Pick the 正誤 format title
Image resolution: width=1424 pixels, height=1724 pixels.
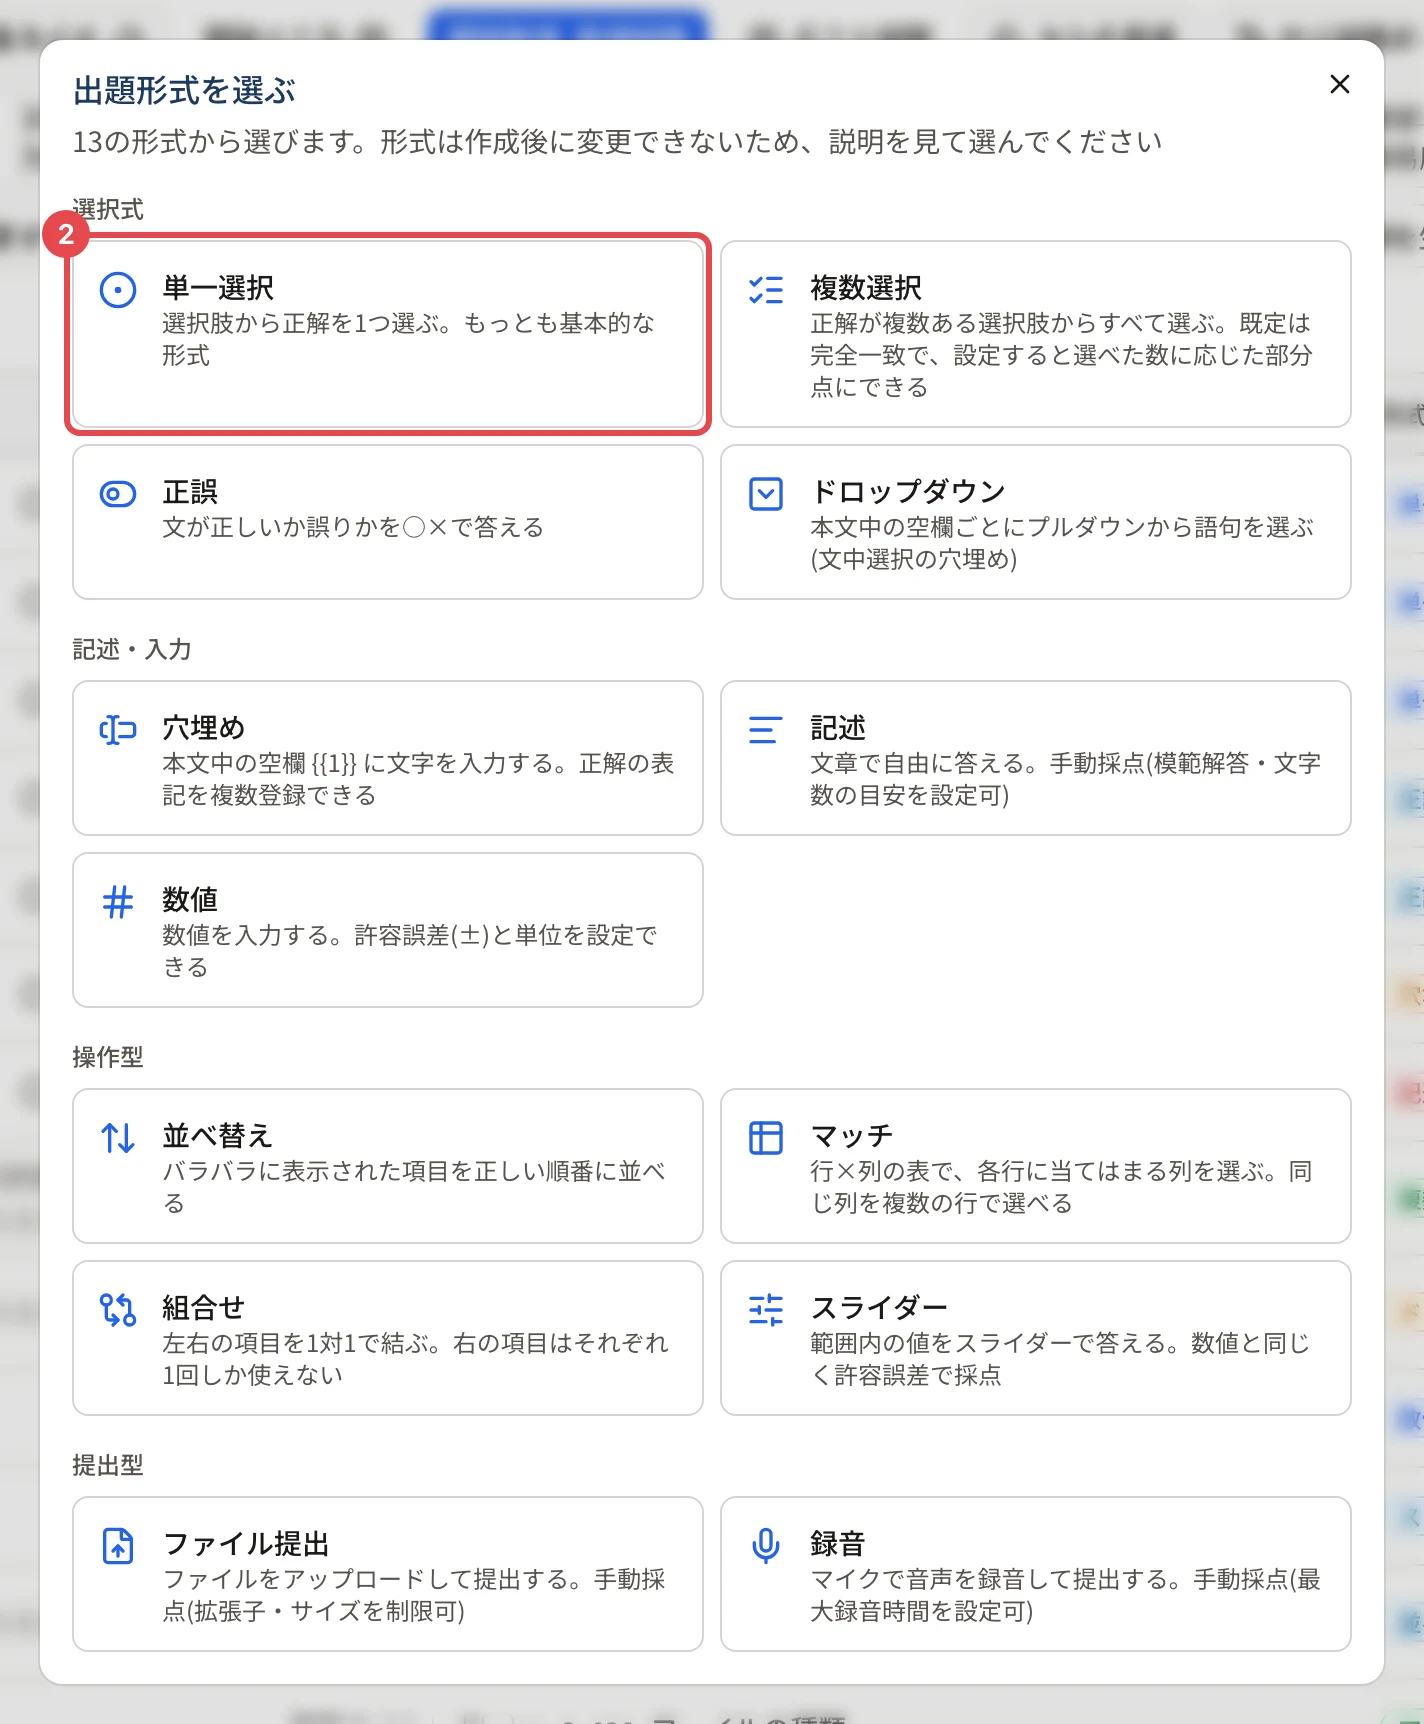pos(190,492)
